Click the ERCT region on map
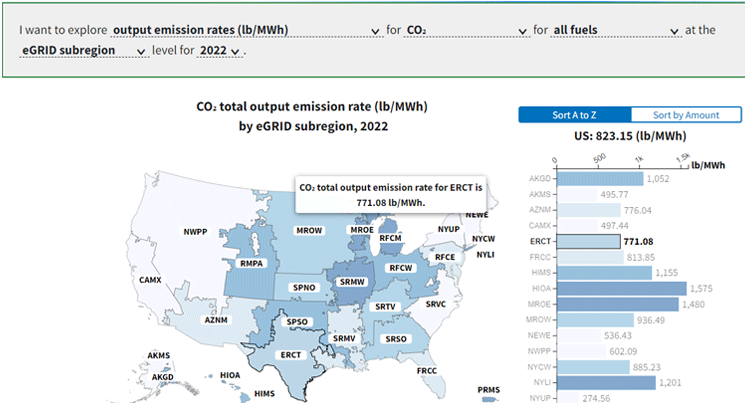Screen dimensions: 748x409 (291, 355)
